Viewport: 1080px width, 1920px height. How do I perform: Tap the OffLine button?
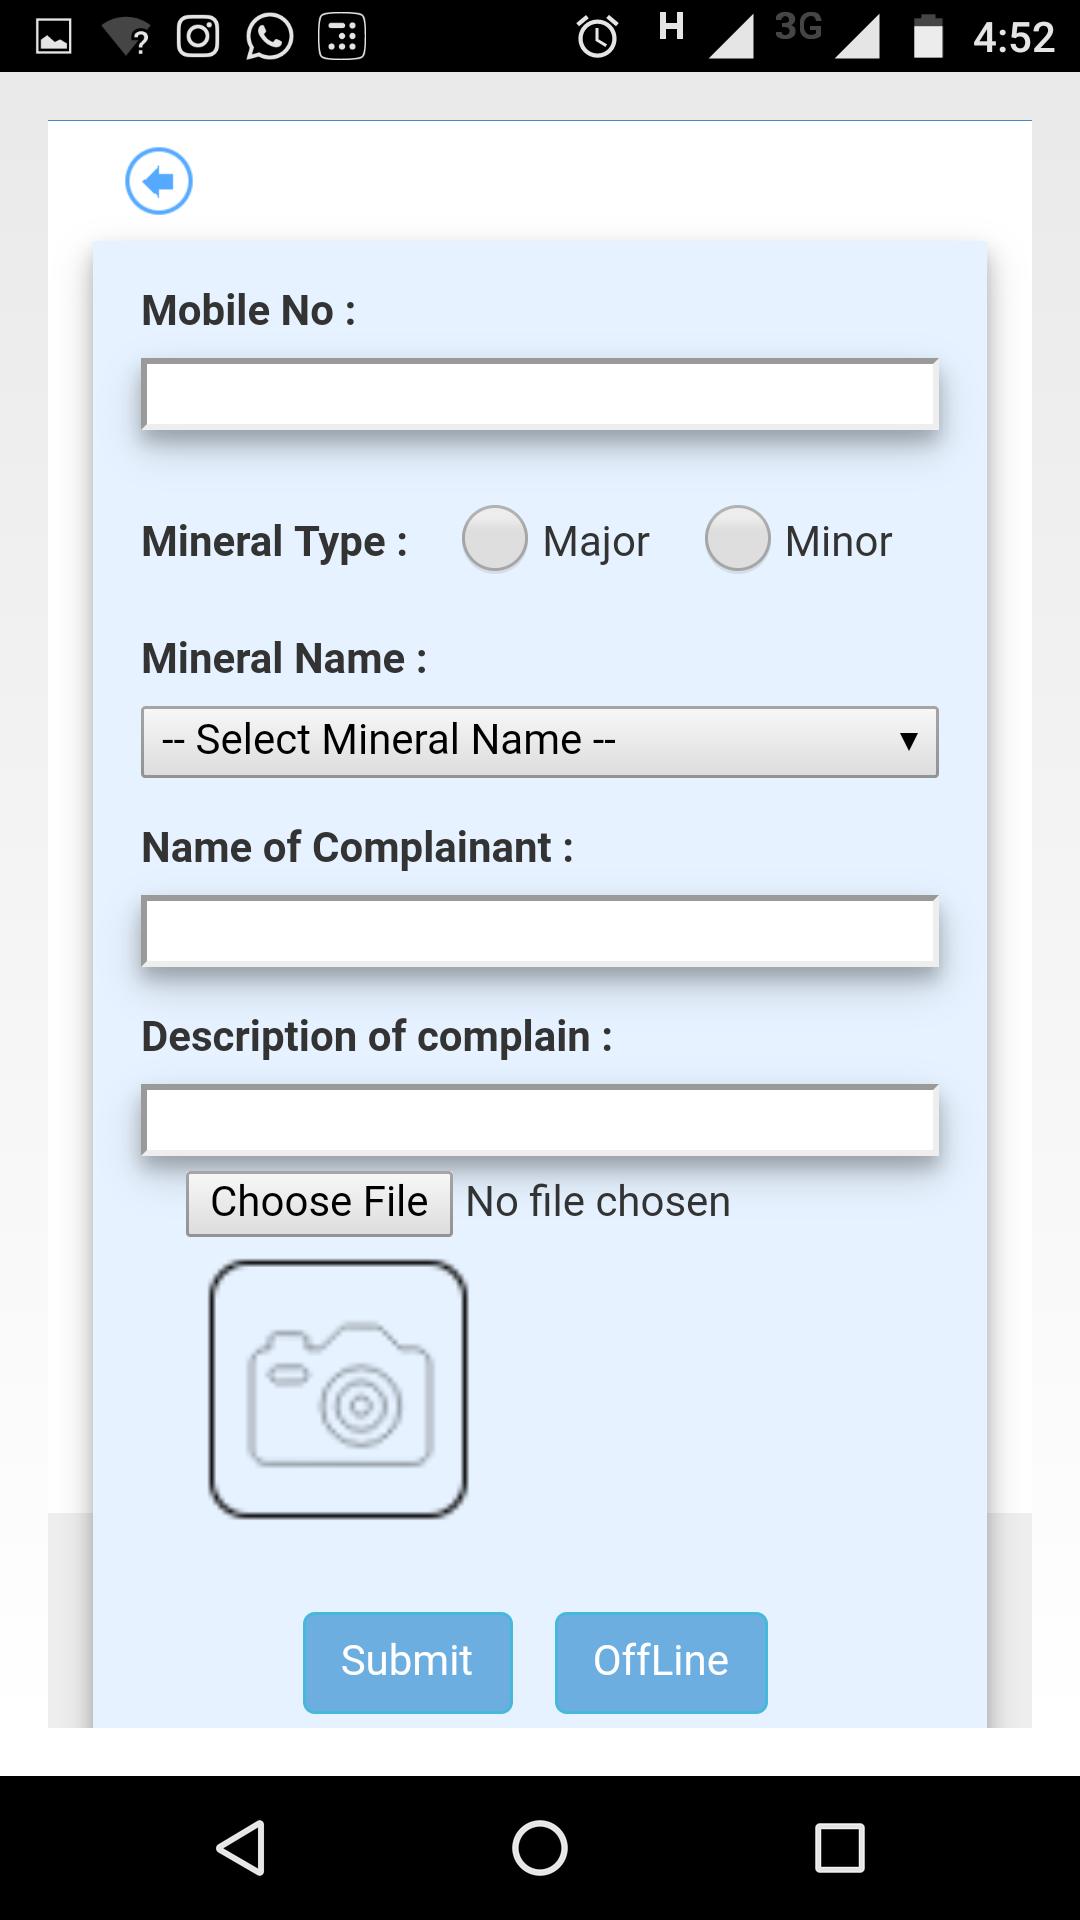pos(661,1662)
